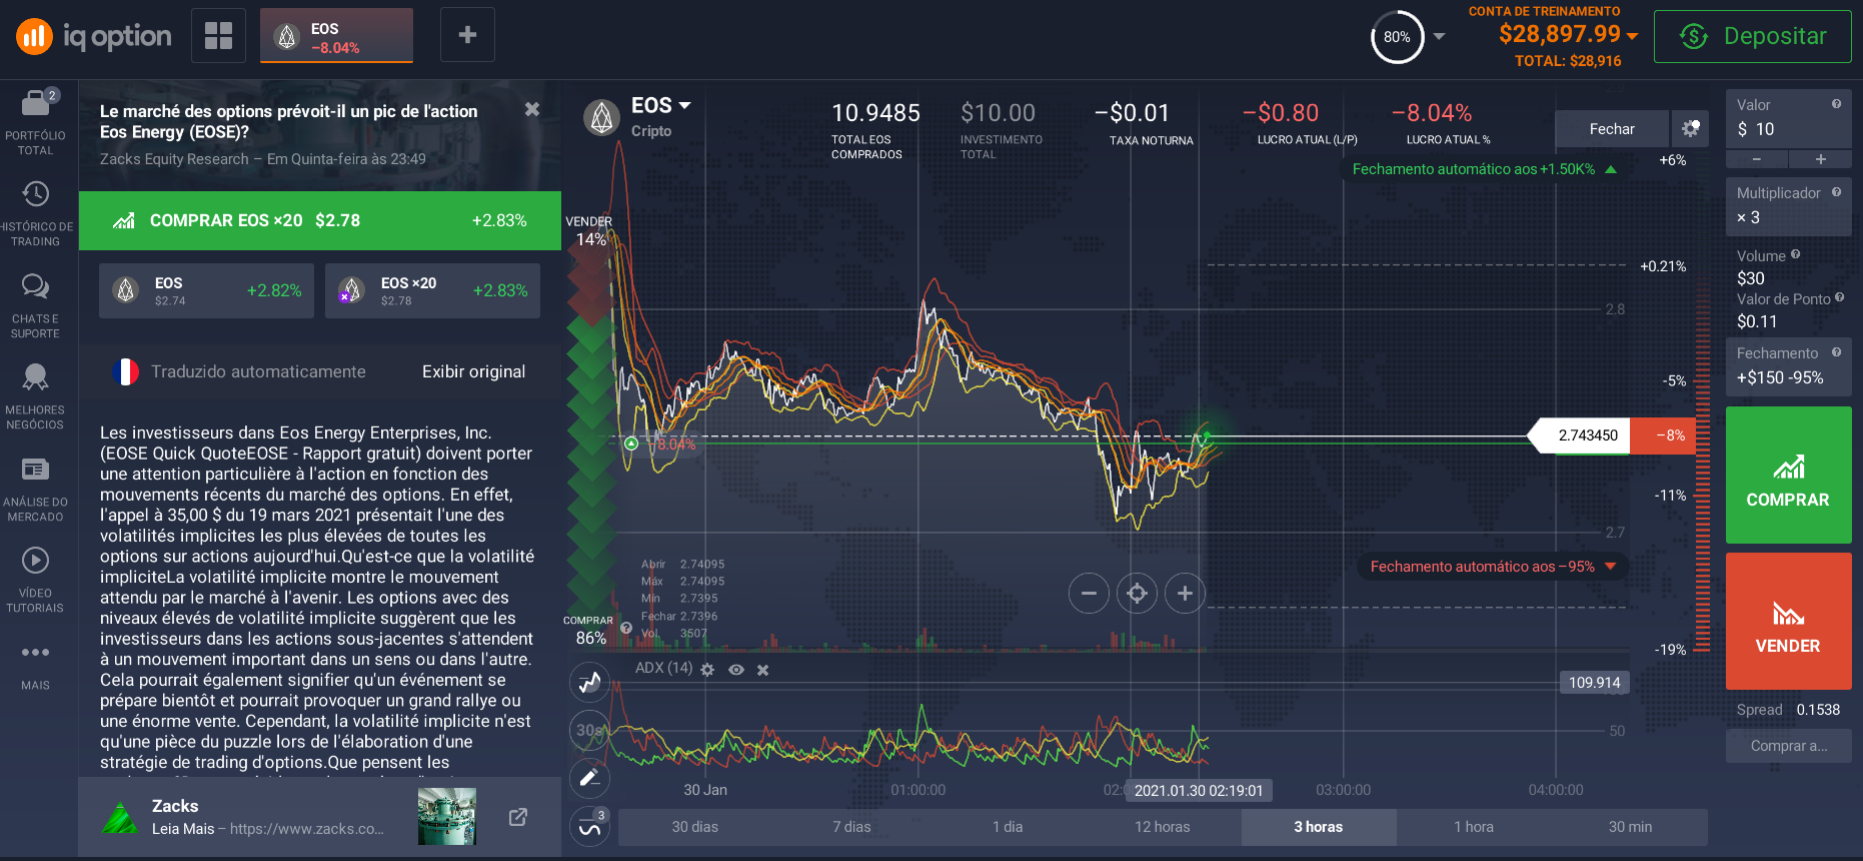Image resolution: width=1863 pixels, height=861 pixels.
Task: Click the Fechar position button
Action: pyautogui.click(x=1611, y=129)
